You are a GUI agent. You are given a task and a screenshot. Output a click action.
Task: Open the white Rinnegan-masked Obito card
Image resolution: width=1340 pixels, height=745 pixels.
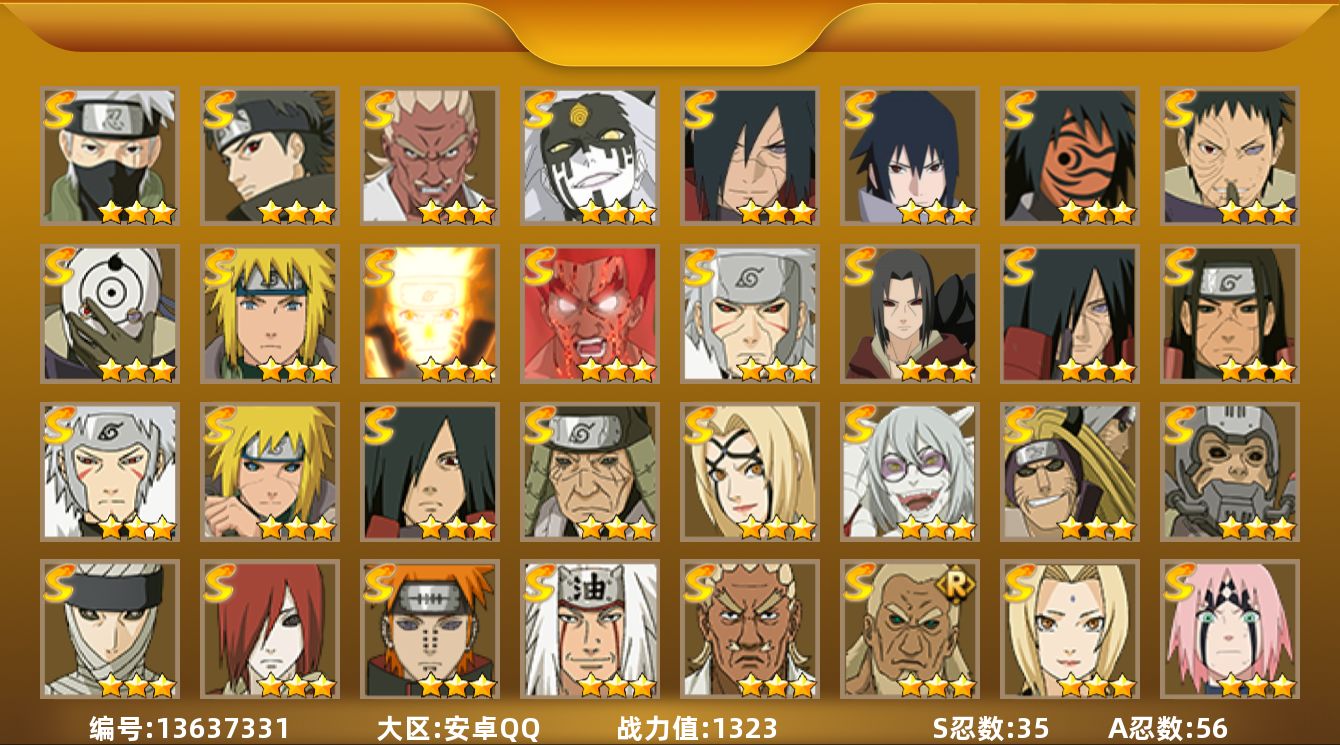pyautogui.click(x=109, y=313)
